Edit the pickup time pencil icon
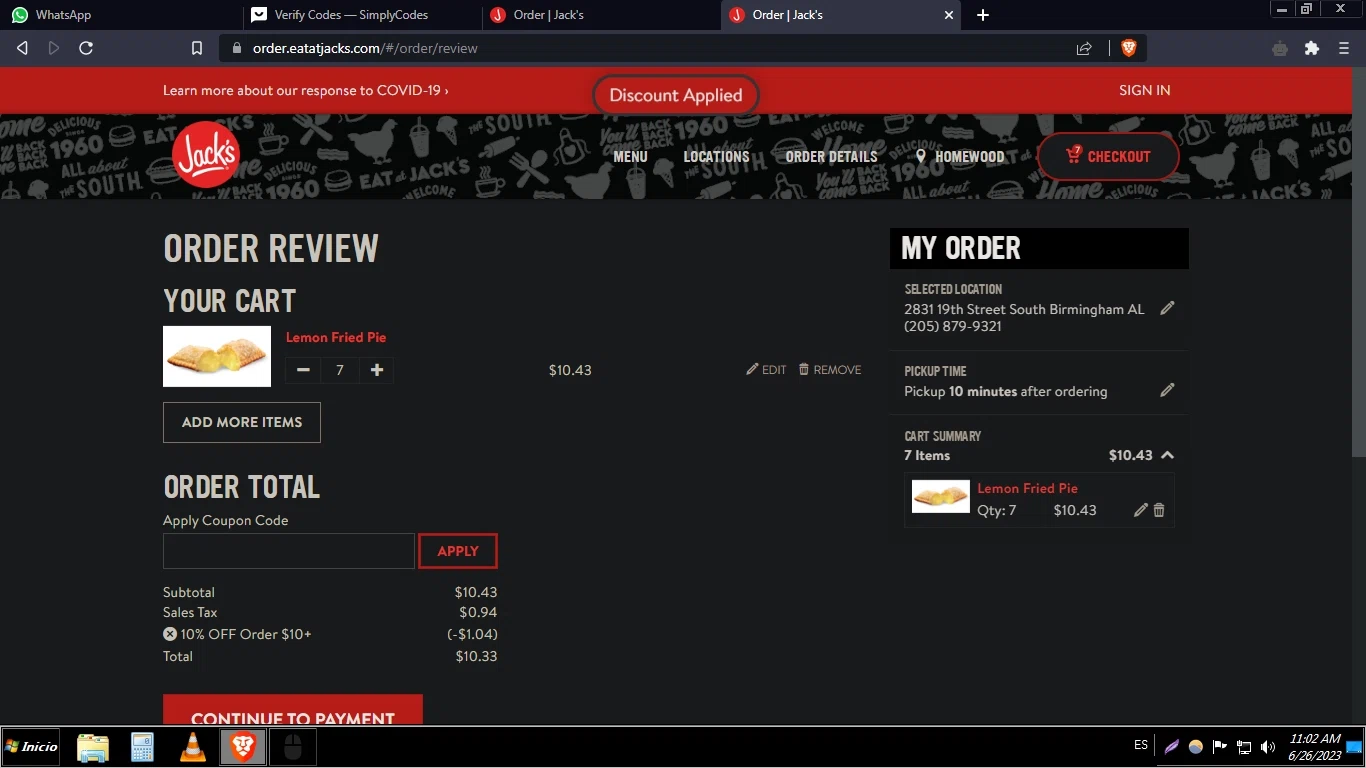The height and width of the screenshot is (768, 1366). [x=1167, y=390]
